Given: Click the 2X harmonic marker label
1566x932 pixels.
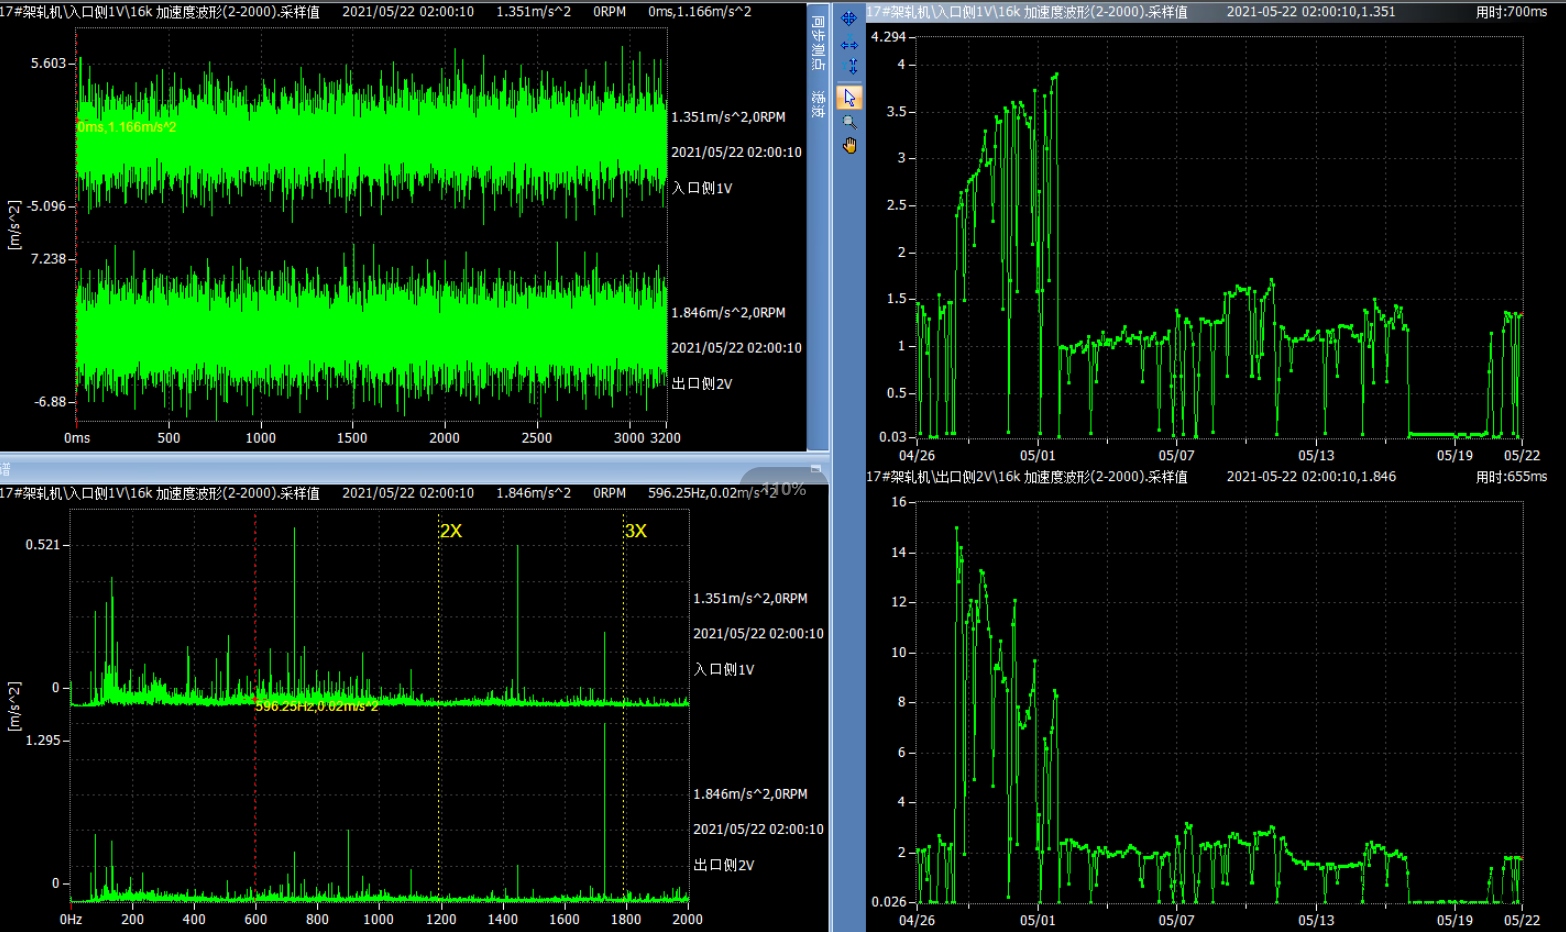Looking at the screenshot, I should coord(451,531).
